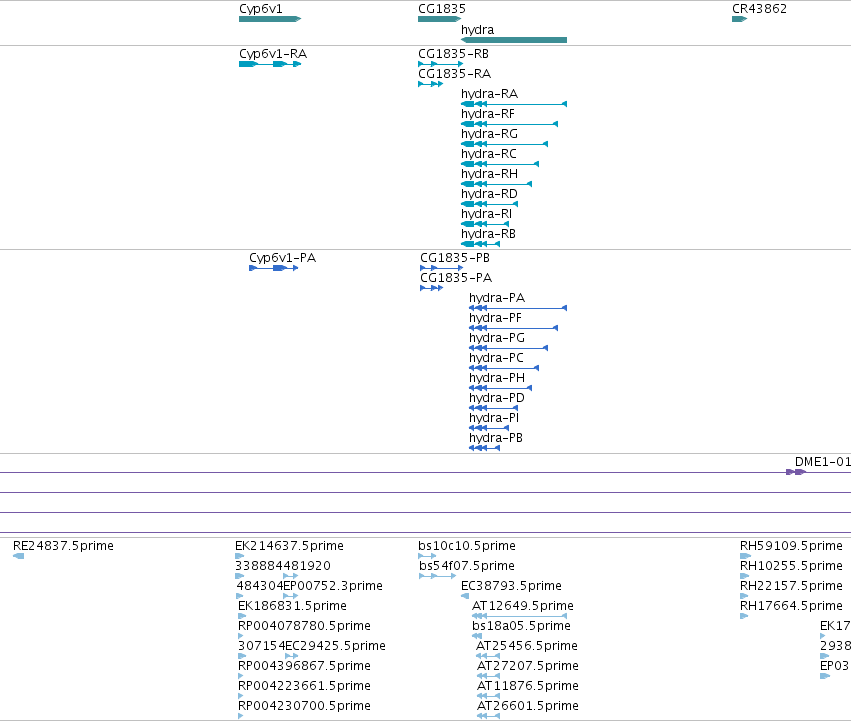Select the AT26601.5prime EST
851x721 pixels.
tap(488, 717)
